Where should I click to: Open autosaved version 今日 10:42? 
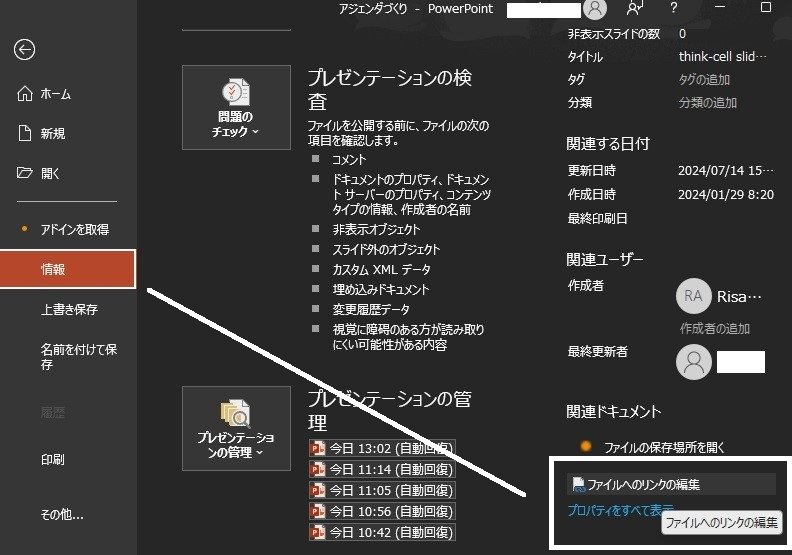[382, 532]
